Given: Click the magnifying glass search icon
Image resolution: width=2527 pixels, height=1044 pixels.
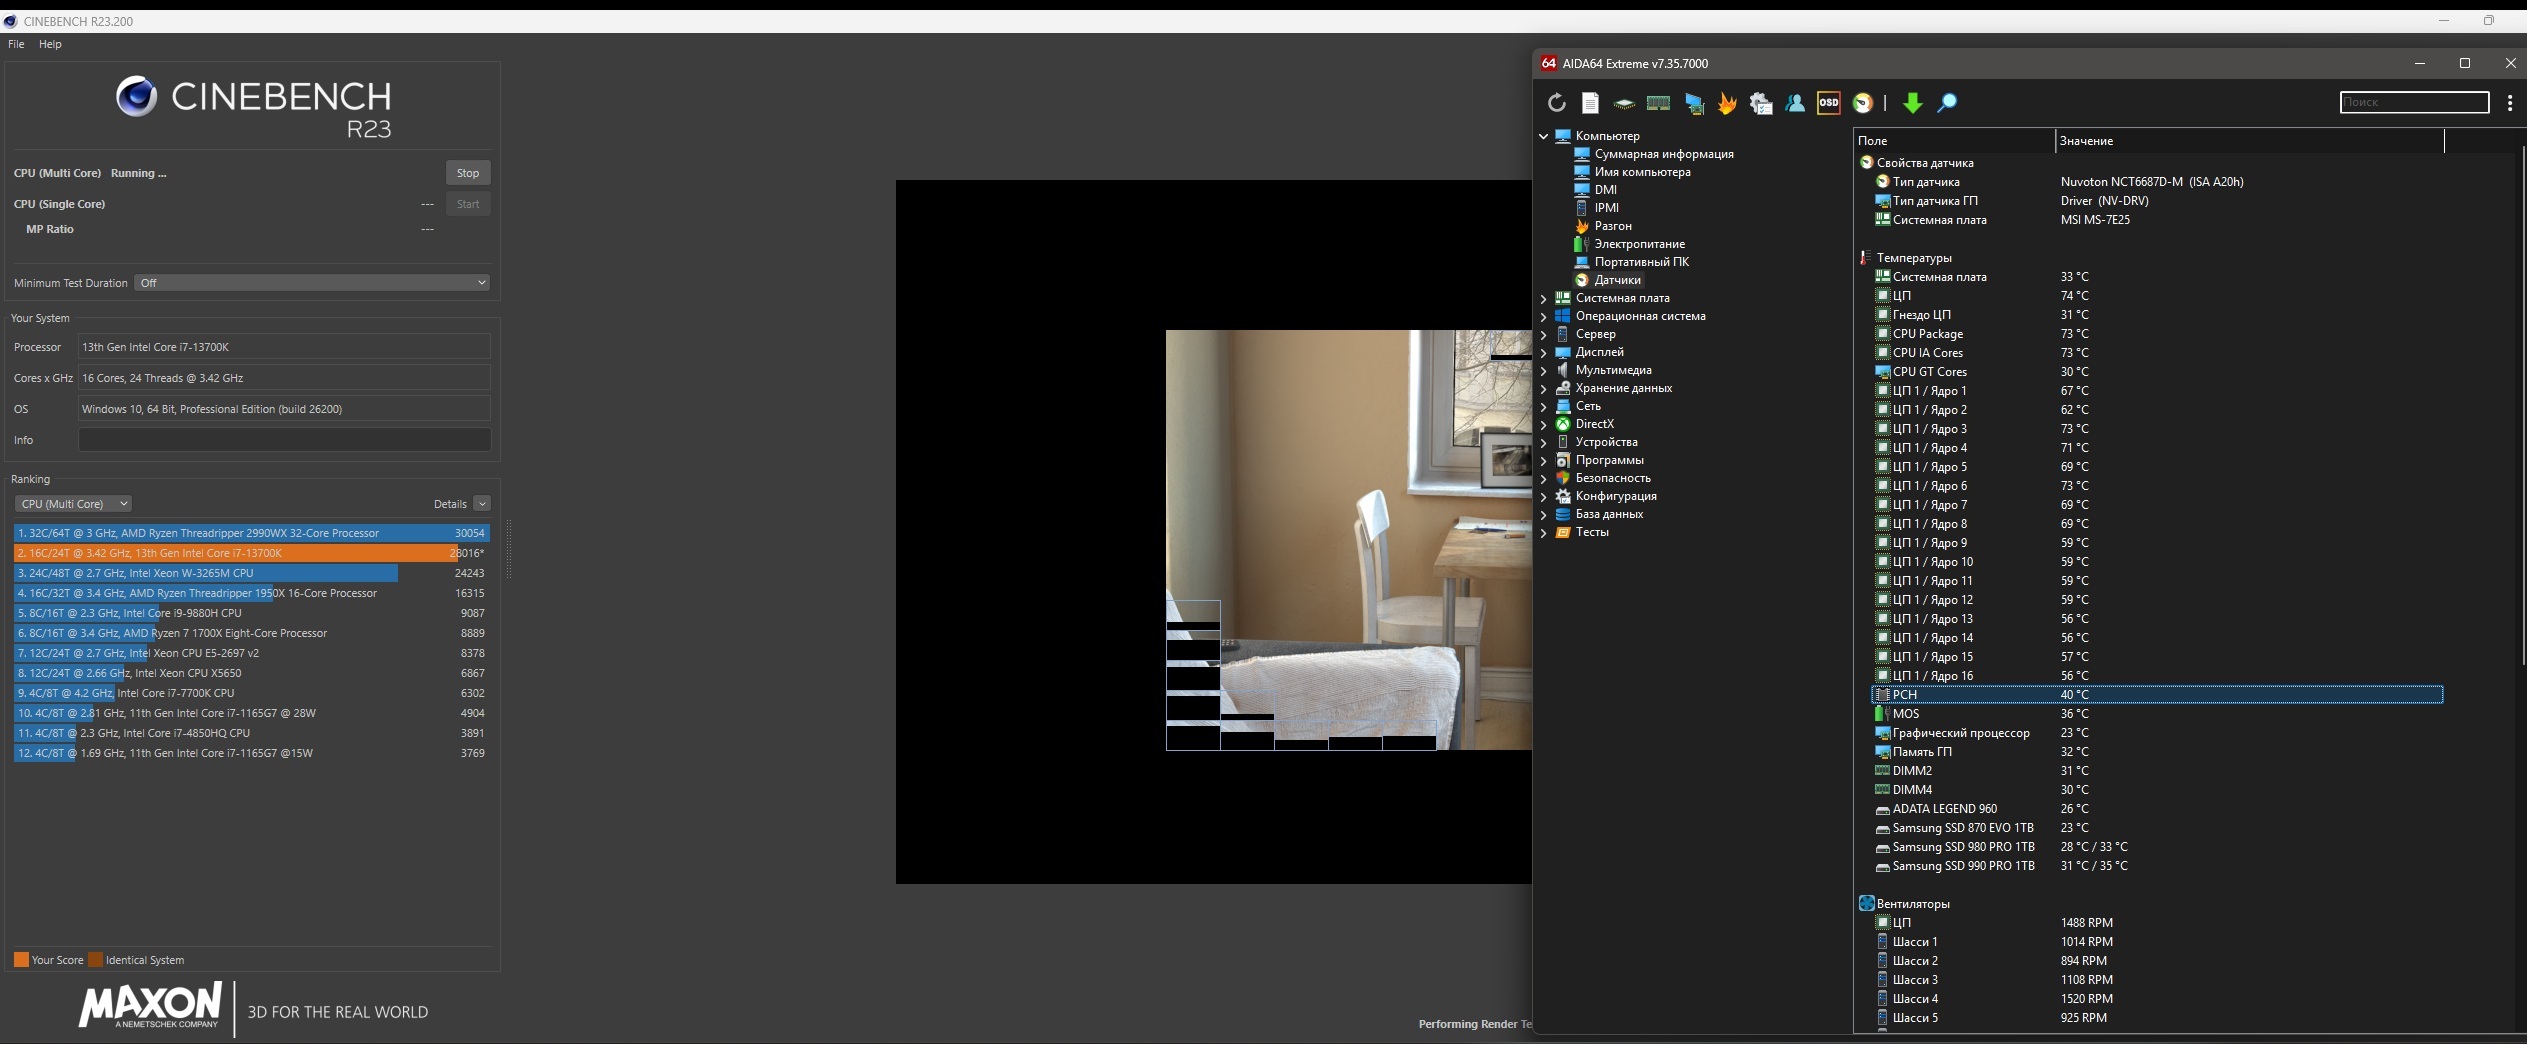Looking at the screenshot, I should (1947, 103).
